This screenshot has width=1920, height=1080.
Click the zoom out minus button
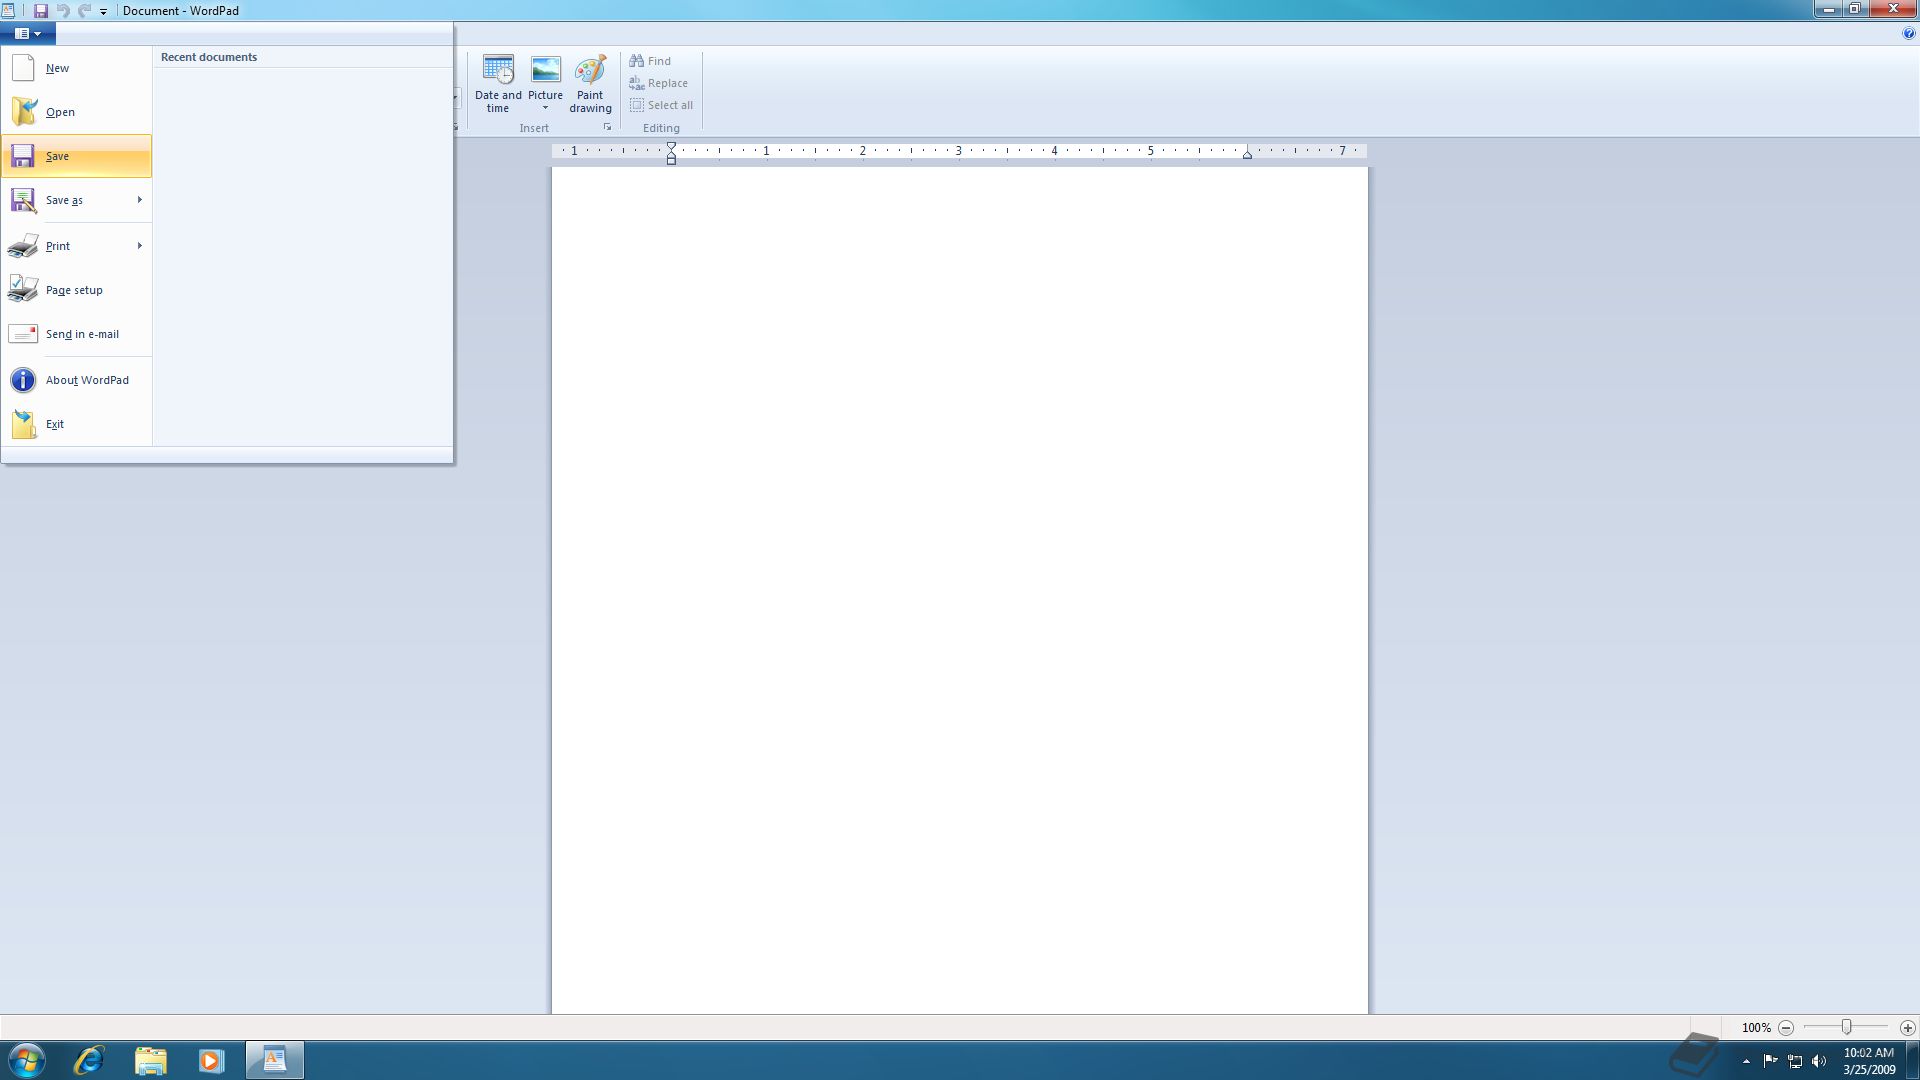pos(1786,1028)
